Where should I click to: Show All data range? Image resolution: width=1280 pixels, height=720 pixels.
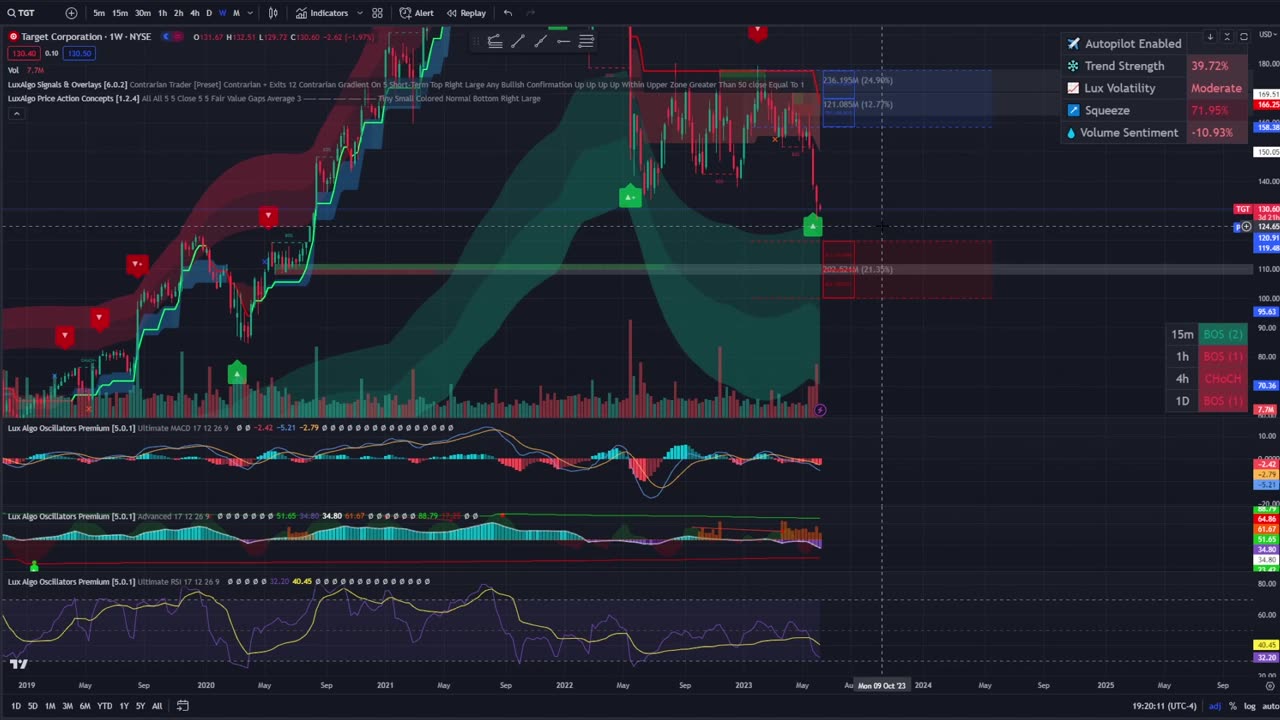(157, 706)
